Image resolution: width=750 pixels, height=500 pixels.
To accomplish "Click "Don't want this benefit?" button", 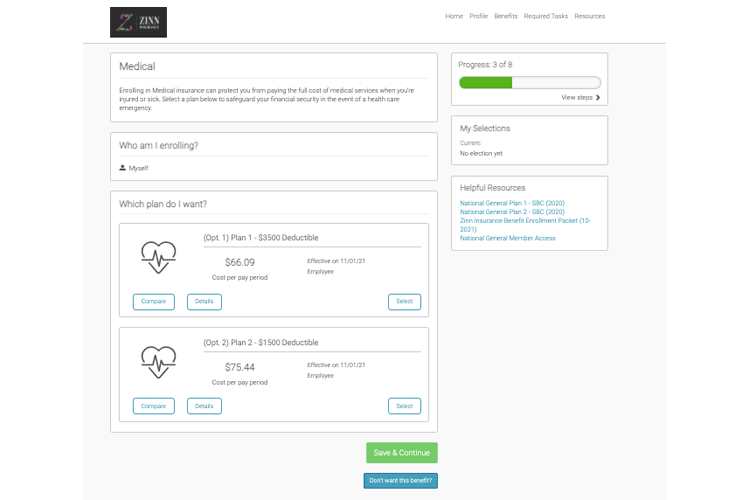I will click(x=400, y=481).
